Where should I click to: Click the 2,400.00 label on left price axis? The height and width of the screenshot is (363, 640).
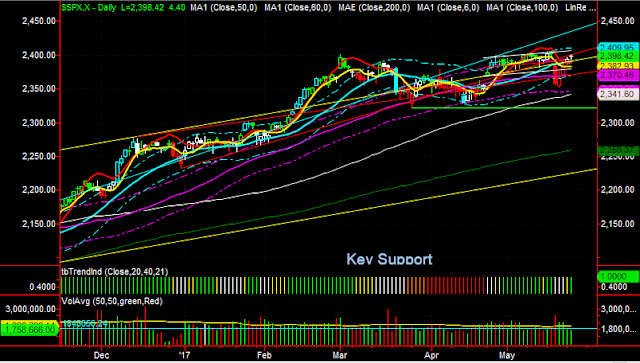coord(39,55)
